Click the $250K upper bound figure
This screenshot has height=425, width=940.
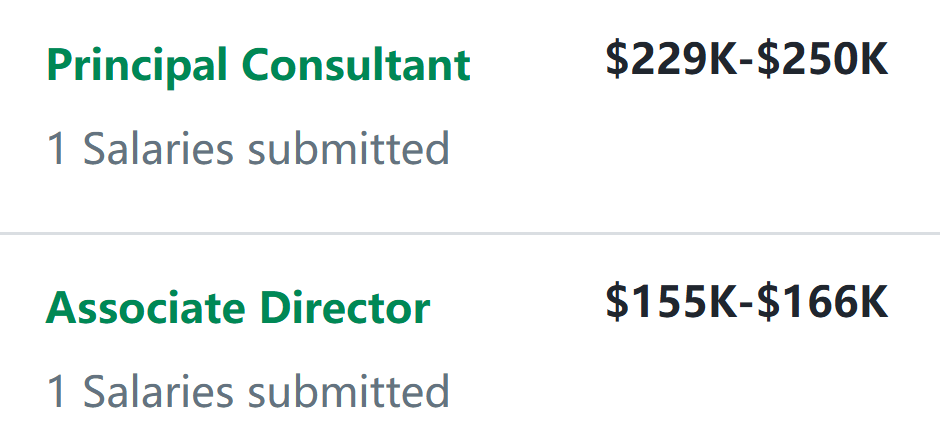click(x=822, y=60)
